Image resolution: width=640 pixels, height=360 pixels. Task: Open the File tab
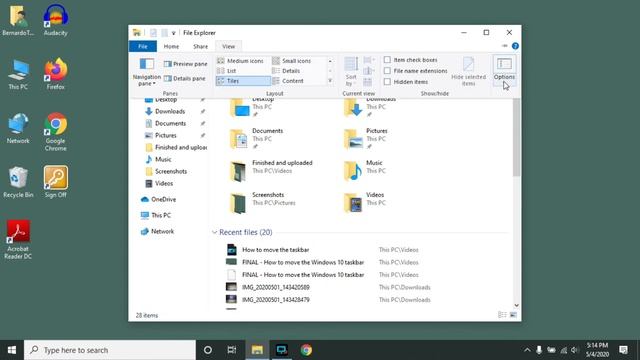pyautogui.click(x=142, y=47)
